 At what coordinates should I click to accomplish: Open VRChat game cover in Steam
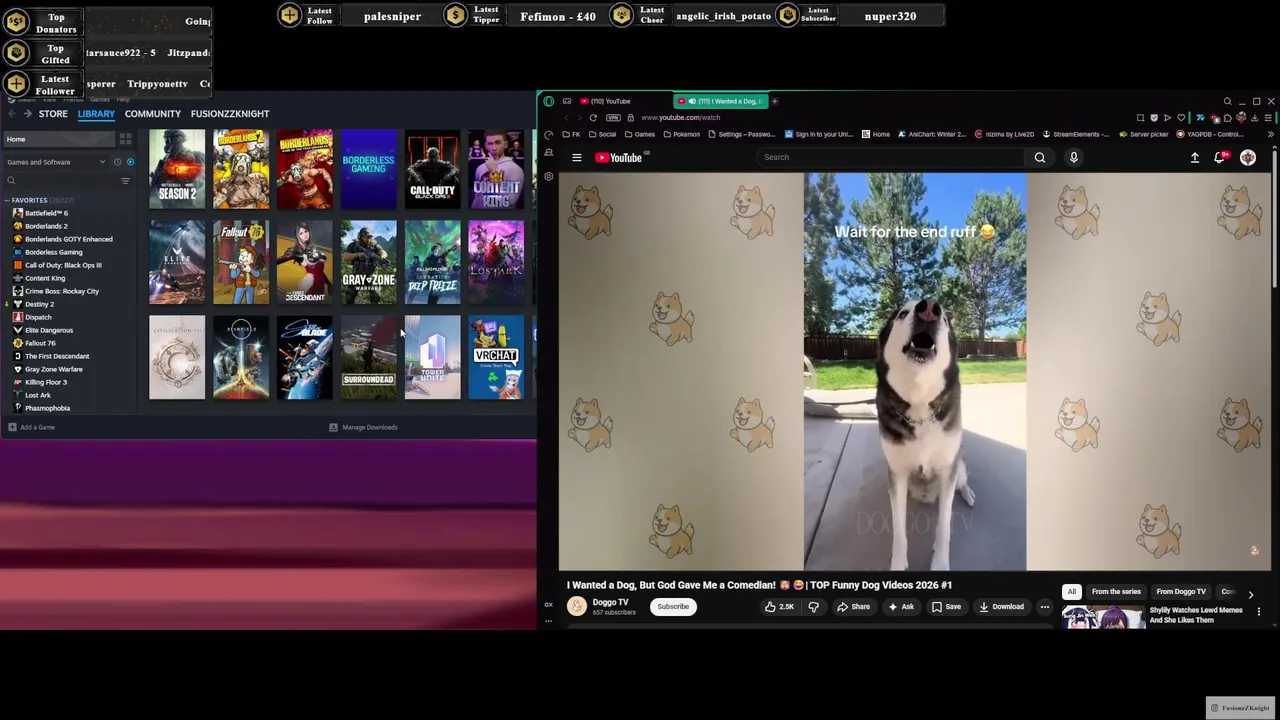[496, 357]
